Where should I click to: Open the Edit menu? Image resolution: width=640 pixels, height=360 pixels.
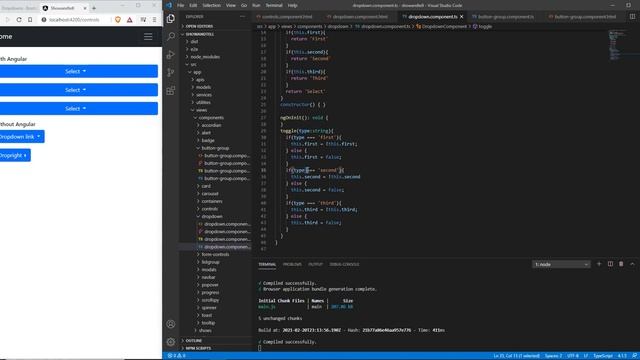[193, 5]
